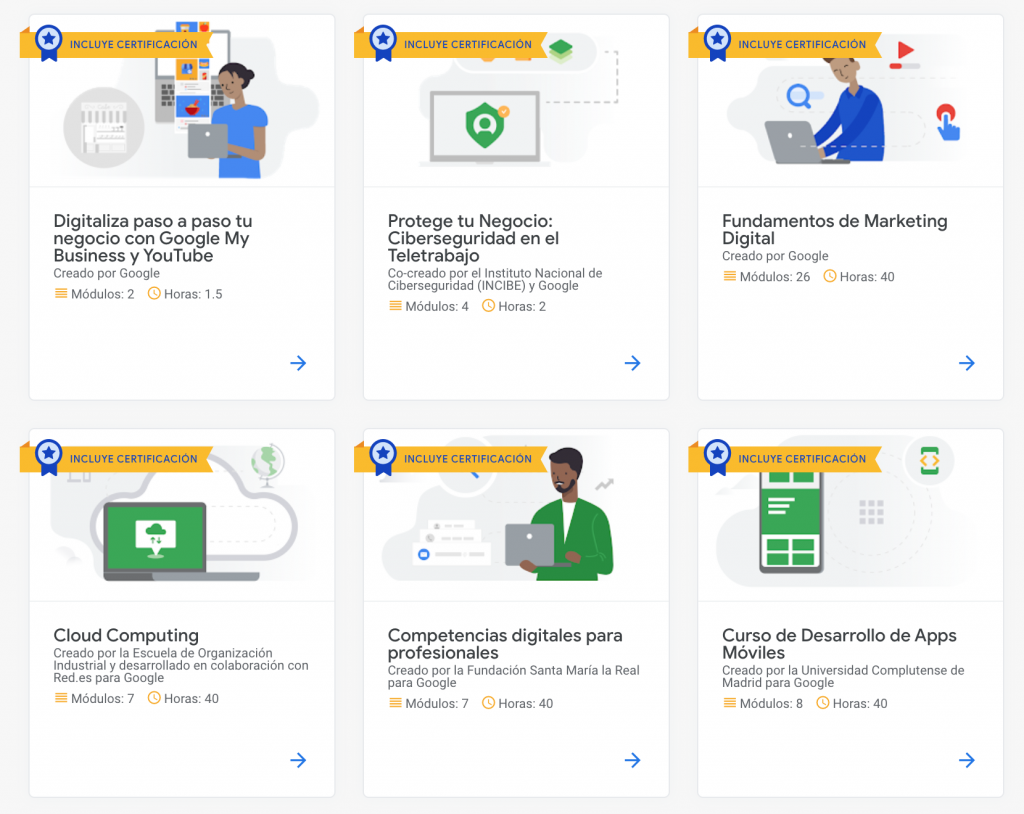The width and height of the screenshot is (1024, 814).
Task: Click the 'Horas: 2' label
Action: pyautogui.click(x=522, y=306)
